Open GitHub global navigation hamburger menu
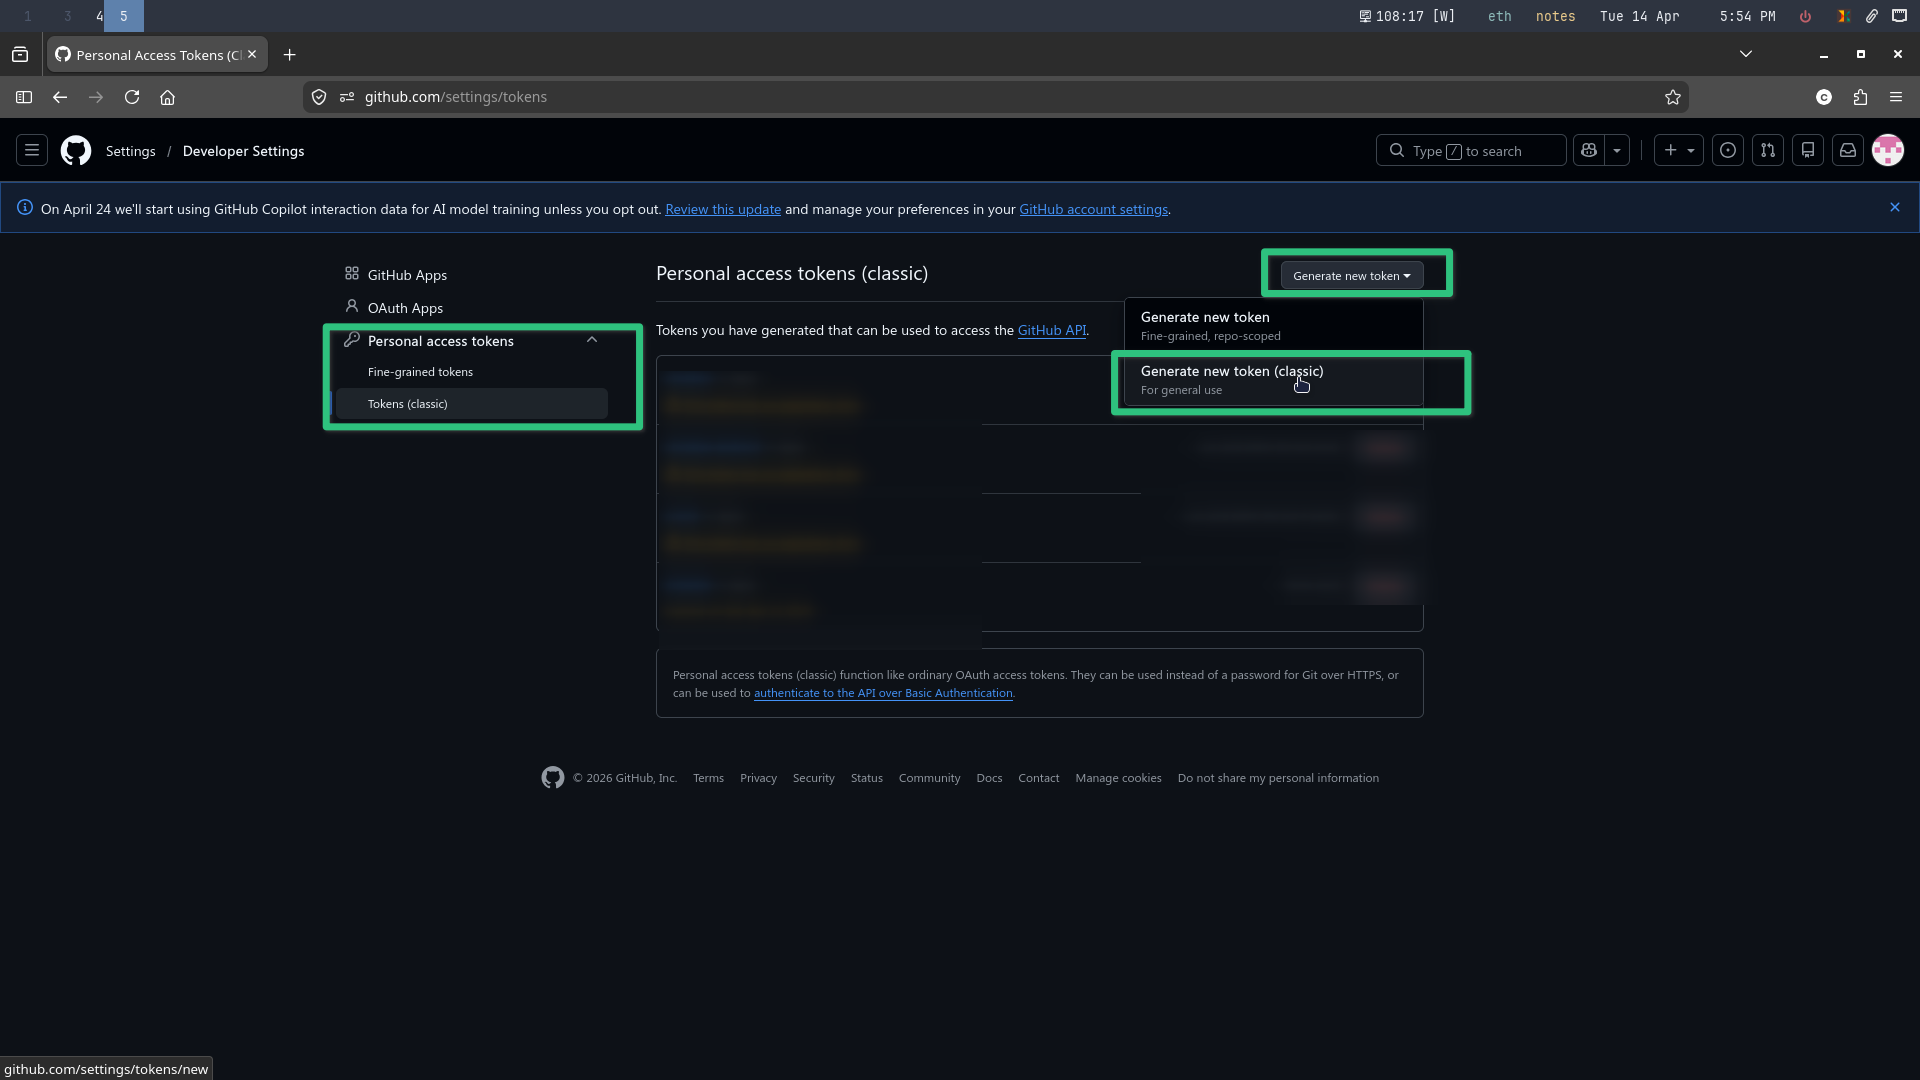The image size is (1920, 1080). tap(32, 151)
